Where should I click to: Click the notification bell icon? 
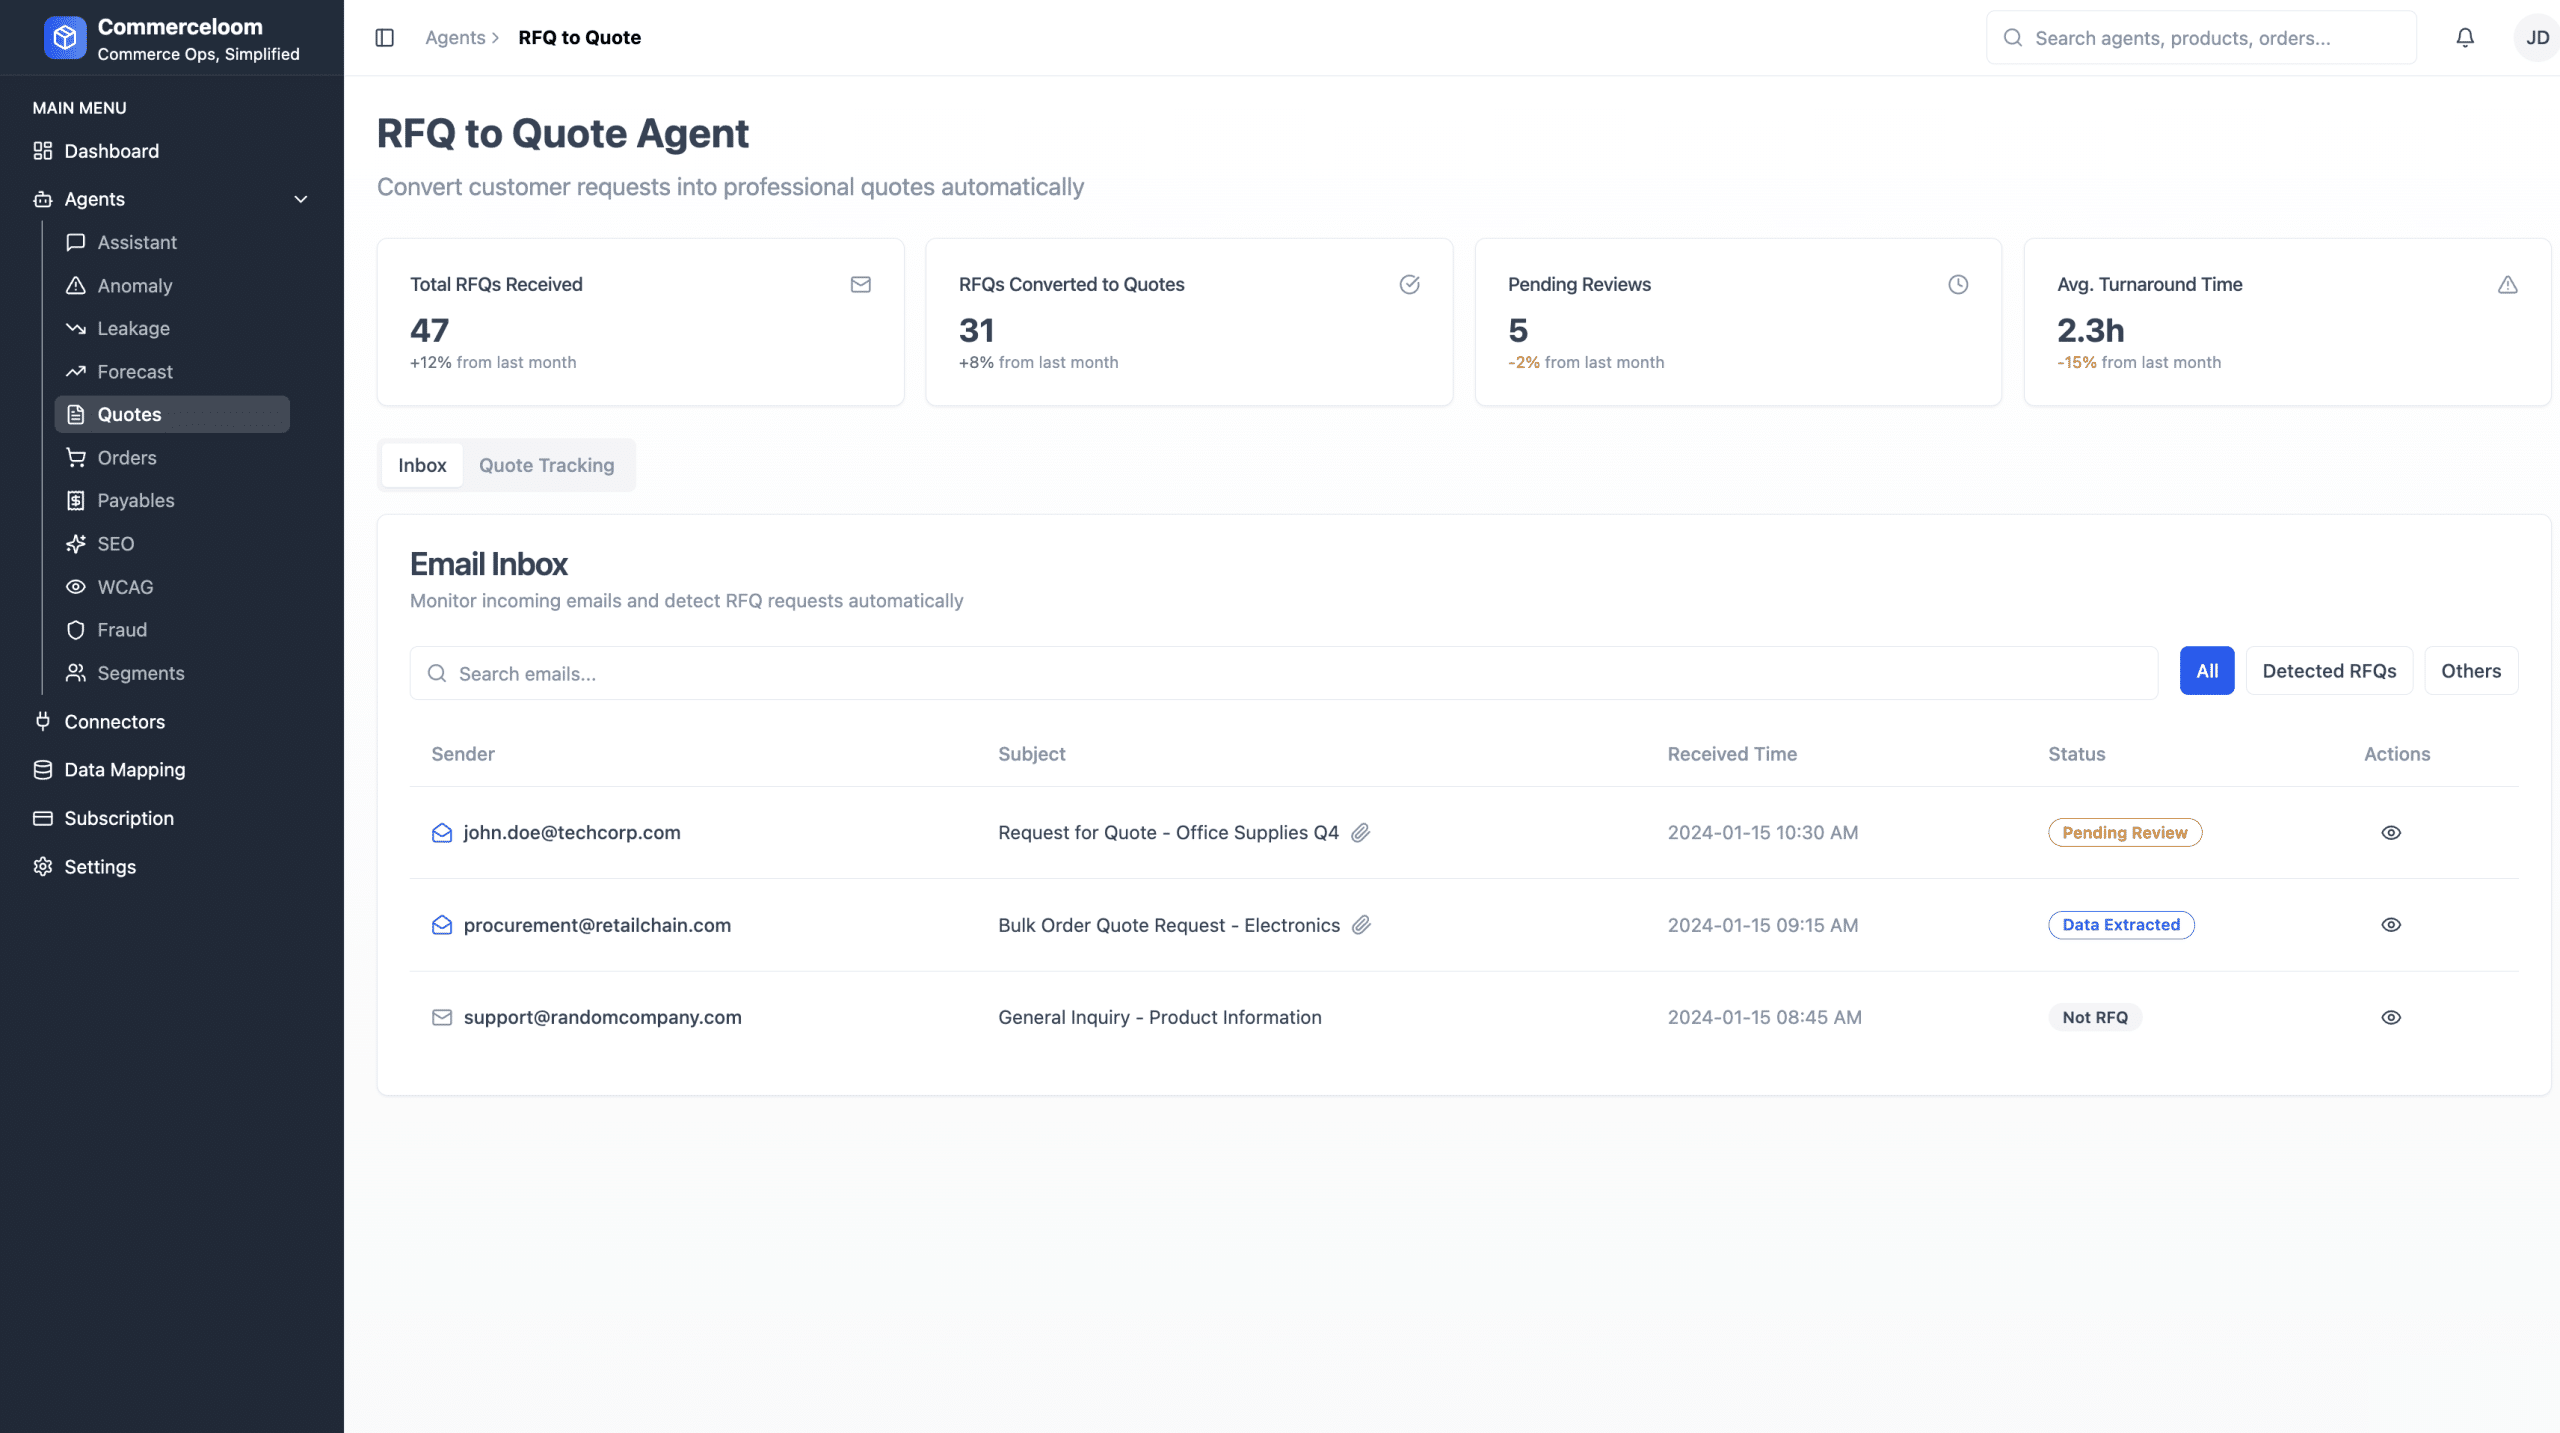[x=2465, y=38]
